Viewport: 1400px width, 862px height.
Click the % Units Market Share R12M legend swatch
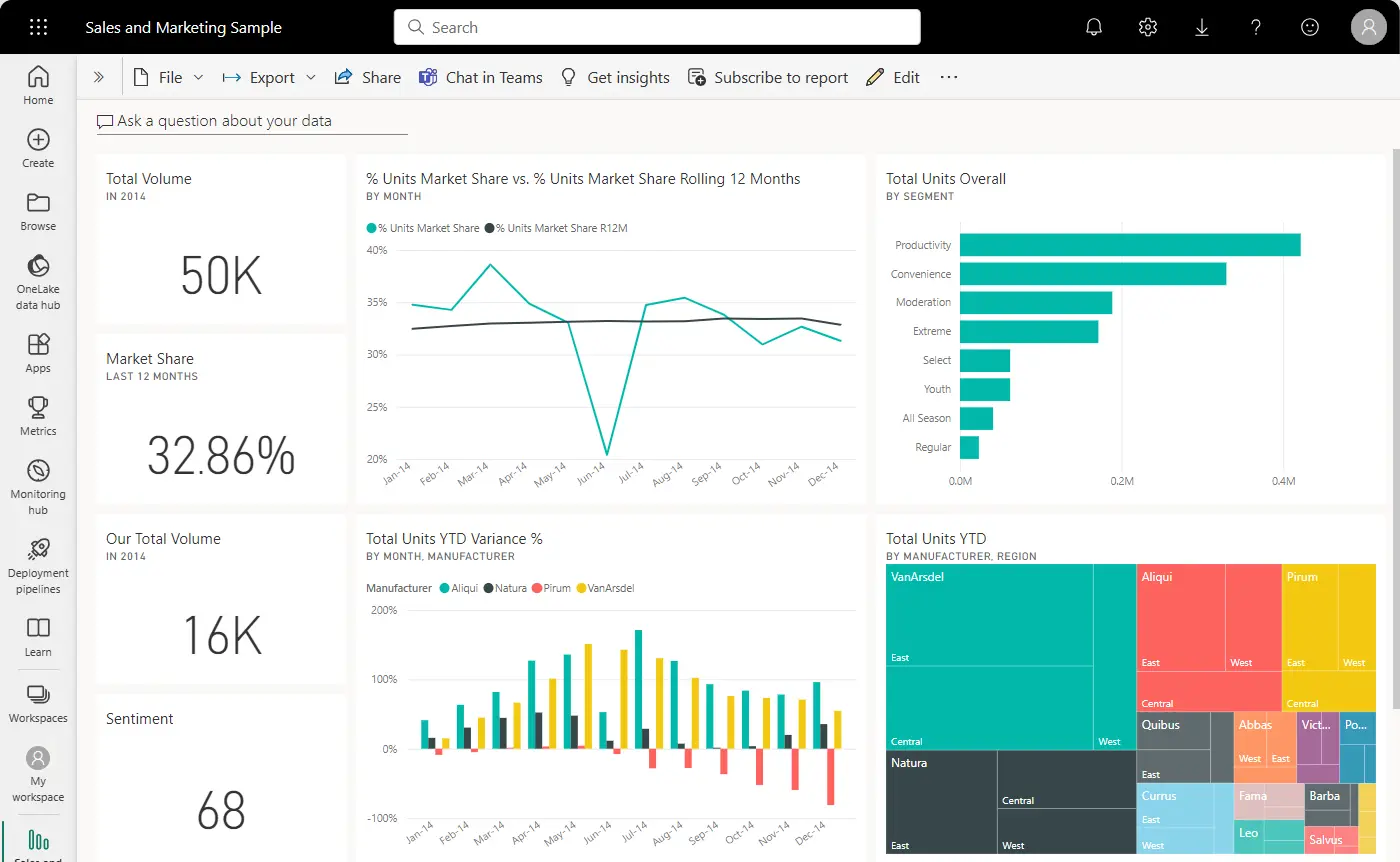490,228
